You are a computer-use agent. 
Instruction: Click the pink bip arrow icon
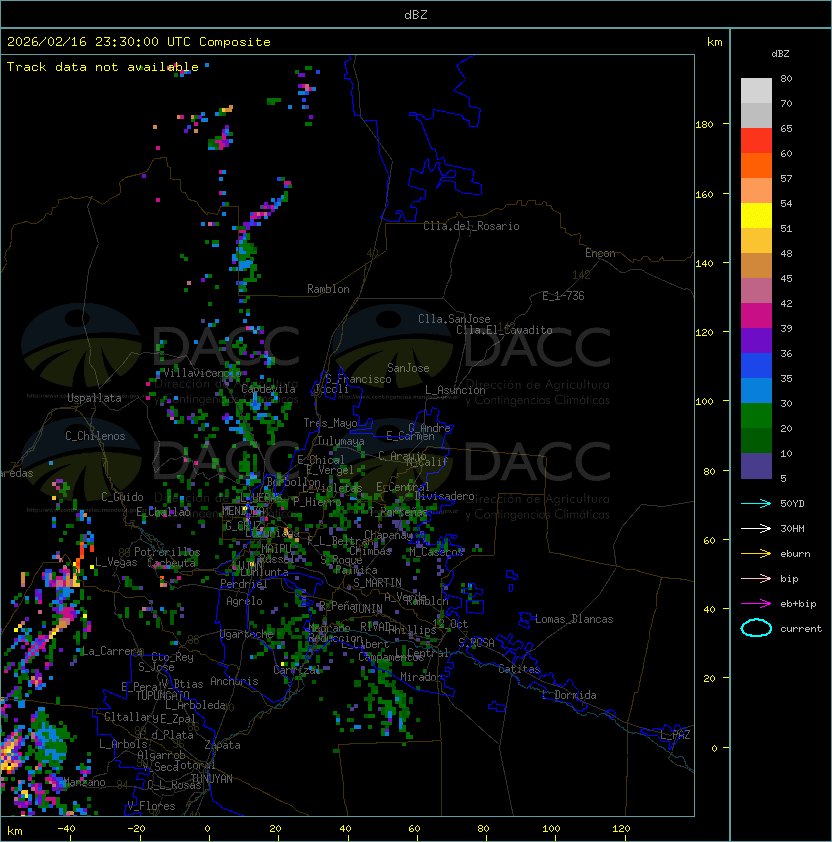pyautogui.click(x=756, y=578)
